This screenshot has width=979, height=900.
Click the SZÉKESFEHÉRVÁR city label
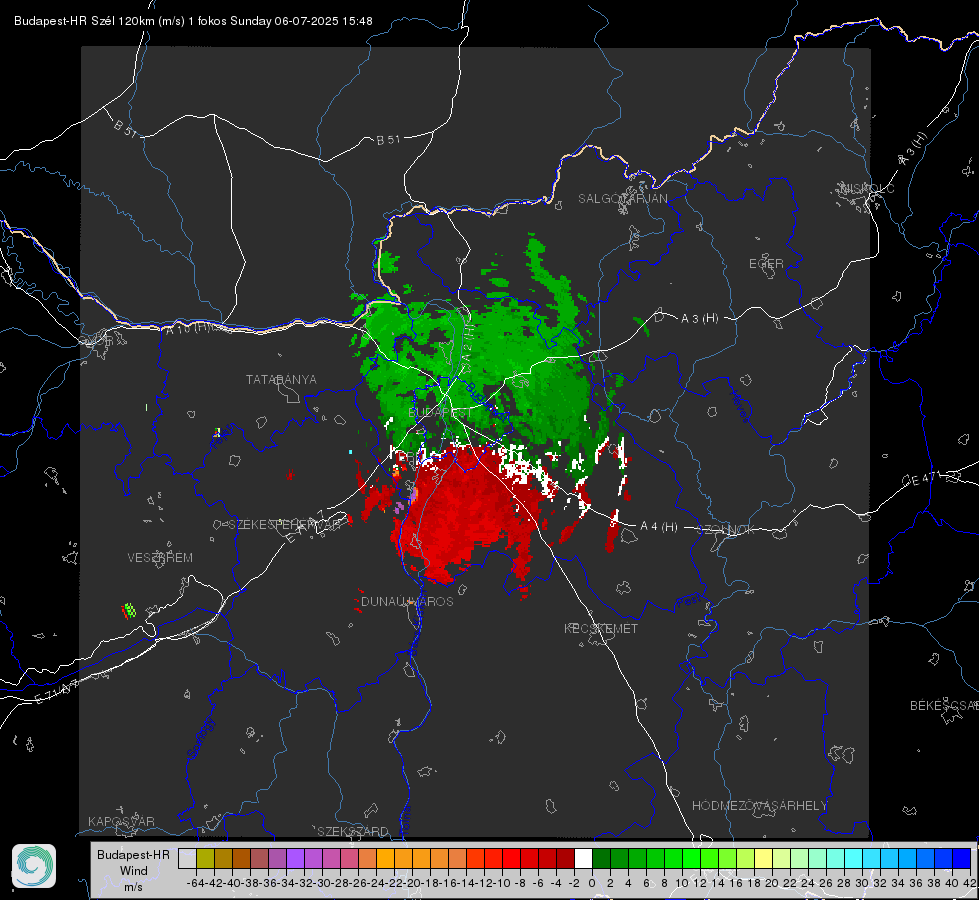pyautogui.click(x=284, y=525)
